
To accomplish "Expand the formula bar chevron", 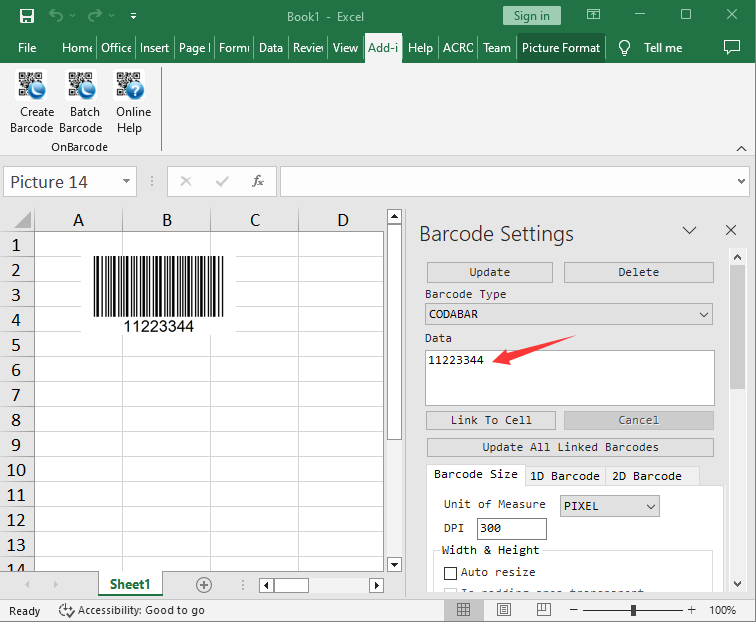I will click(x=741, y=182).
